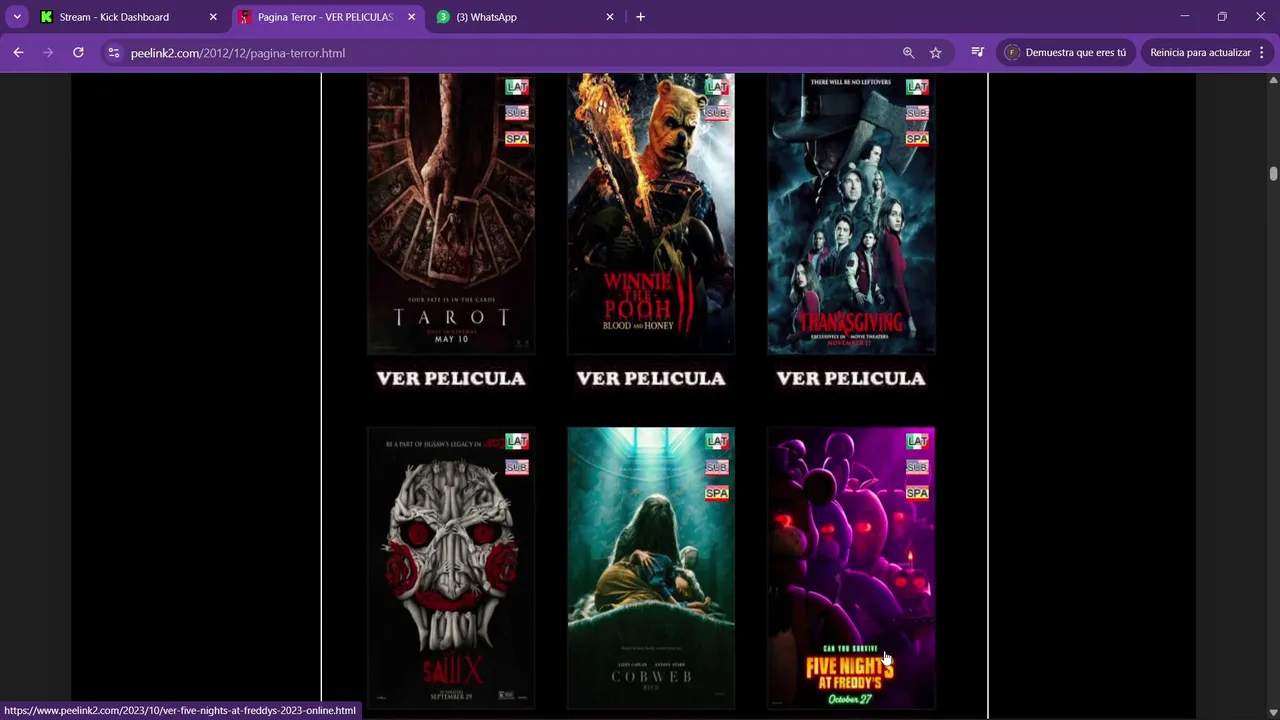
Task: Go back to the previous page
Action: pos(18,52)
